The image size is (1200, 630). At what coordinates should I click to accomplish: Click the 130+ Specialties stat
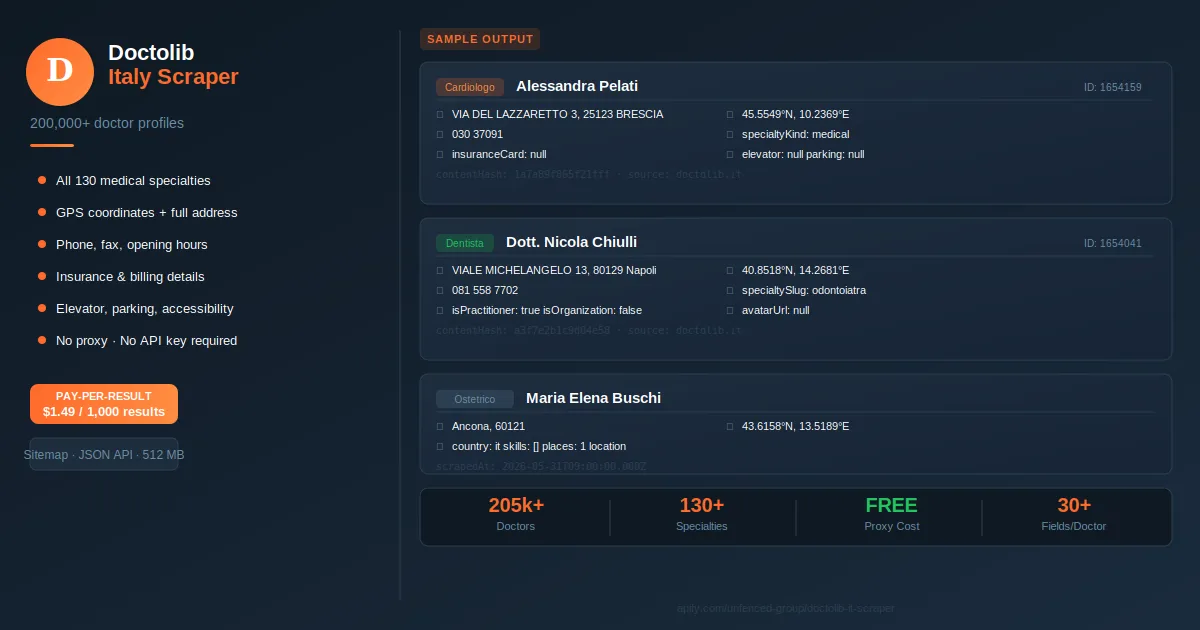click(x=702, y=516)
